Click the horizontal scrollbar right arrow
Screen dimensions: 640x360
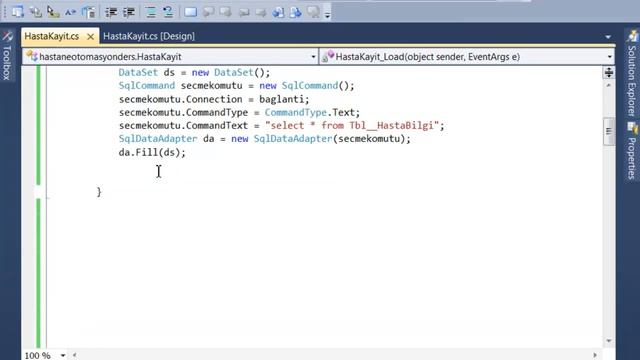click(595, 355)
